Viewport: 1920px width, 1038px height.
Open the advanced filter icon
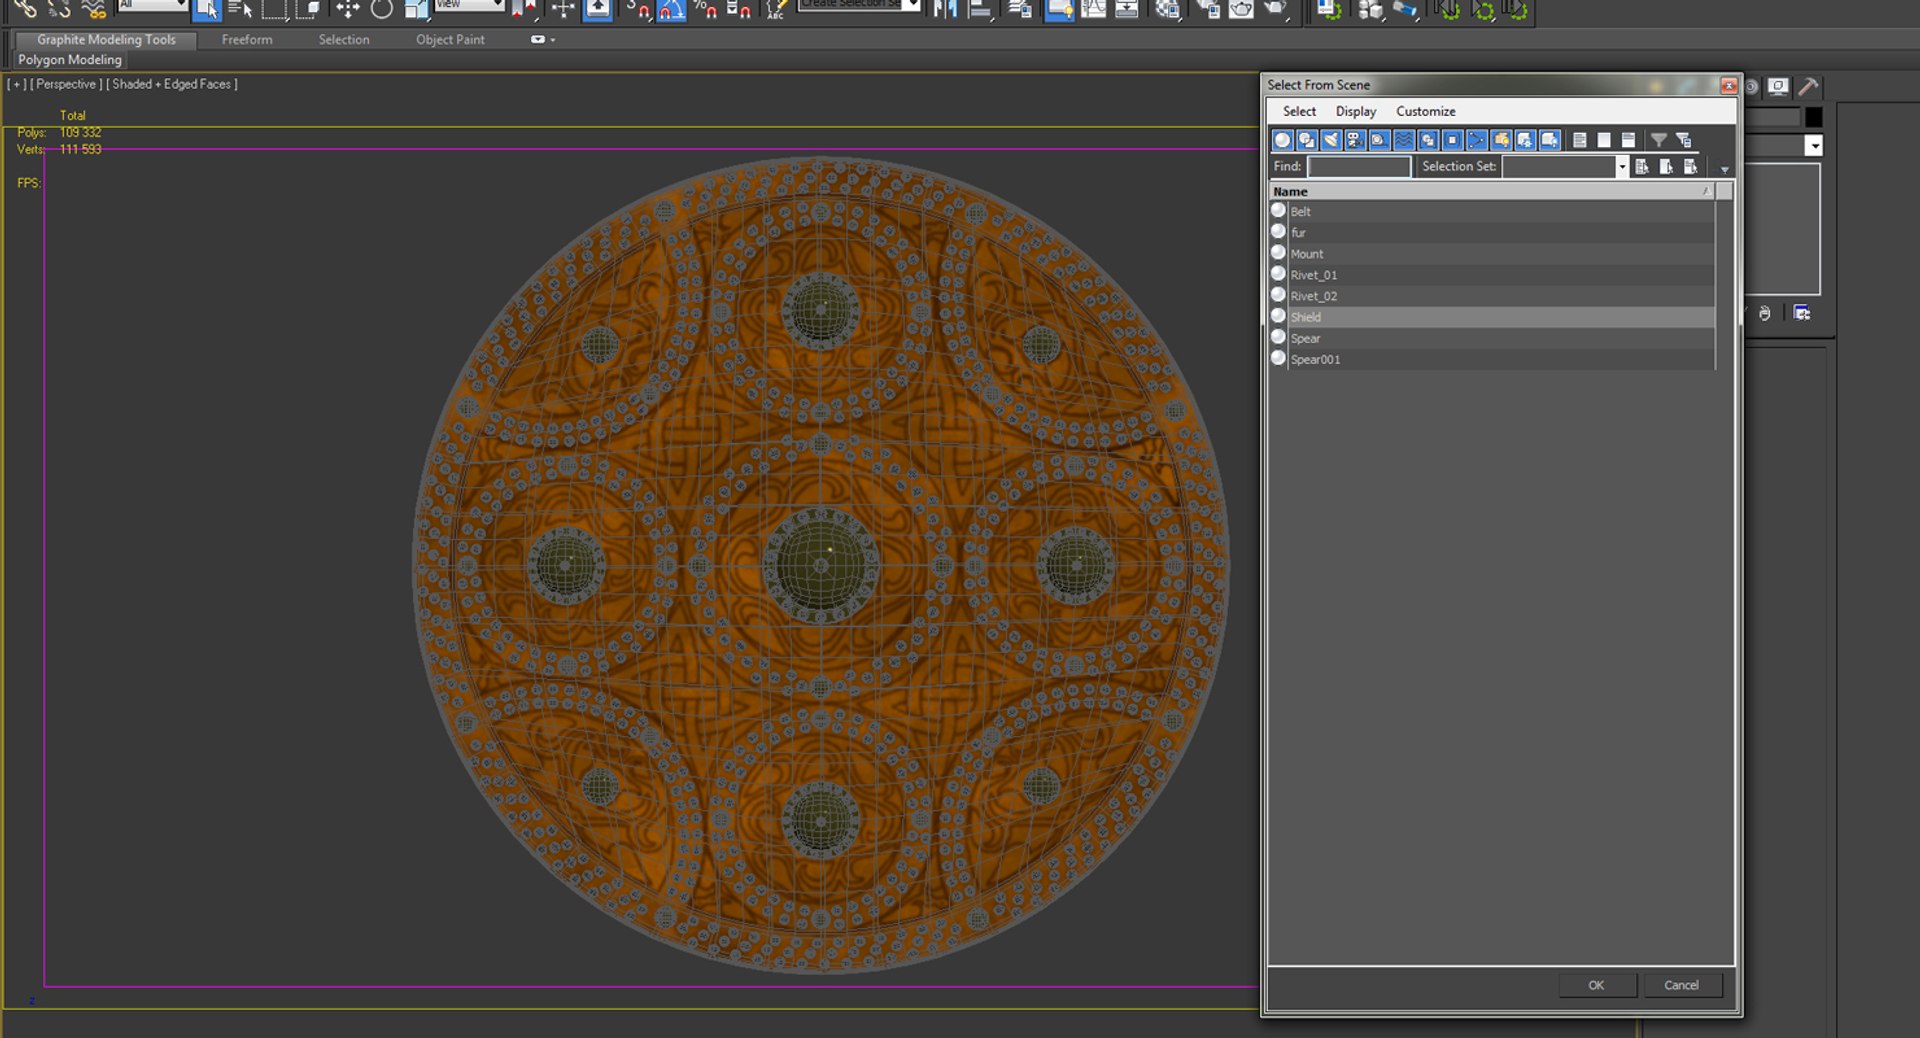pos(1684,140)
